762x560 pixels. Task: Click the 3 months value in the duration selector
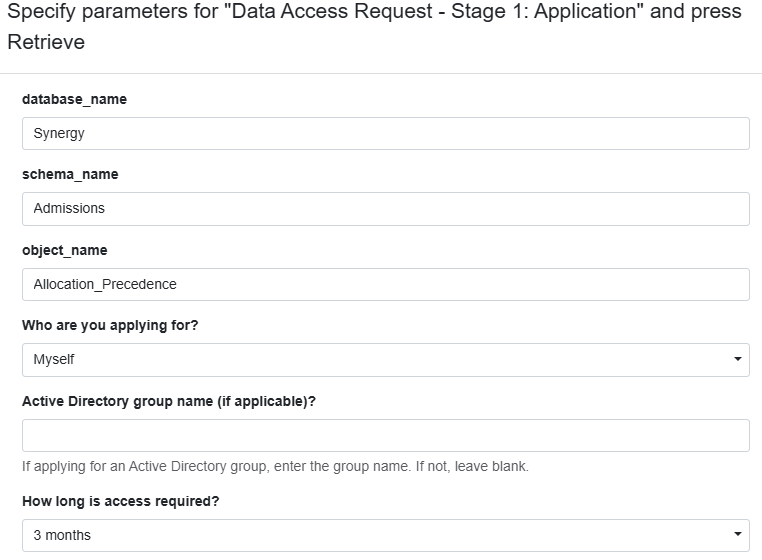coord(62,535)
